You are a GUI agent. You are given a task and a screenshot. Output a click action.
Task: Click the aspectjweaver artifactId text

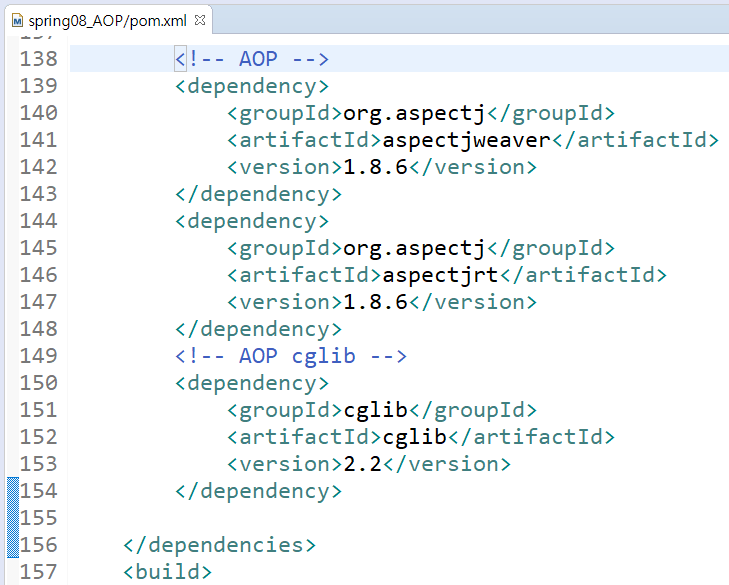tap(466, 140)
